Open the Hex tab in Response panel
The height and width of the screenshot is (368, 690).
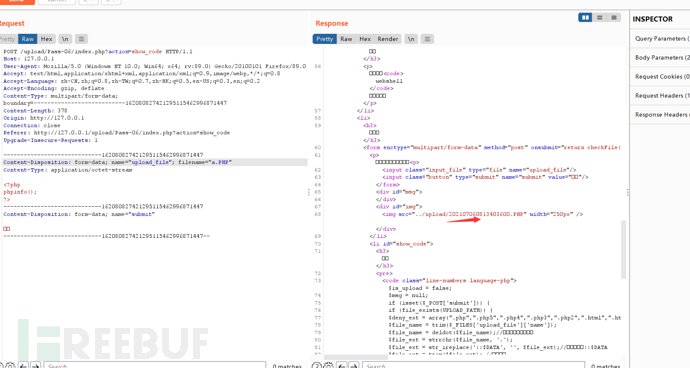point(365,39)
